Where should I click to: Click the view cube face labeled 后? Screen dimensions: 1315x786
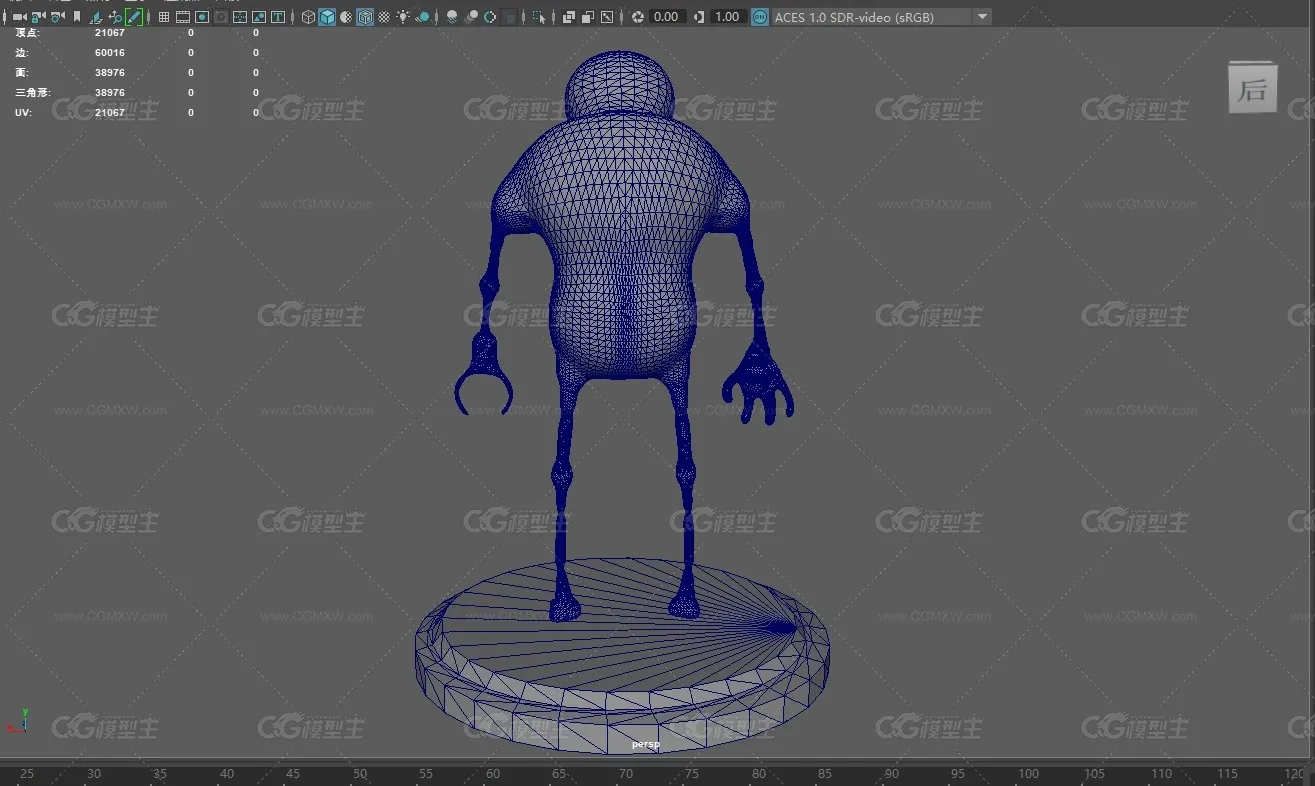pos(1253,89)
